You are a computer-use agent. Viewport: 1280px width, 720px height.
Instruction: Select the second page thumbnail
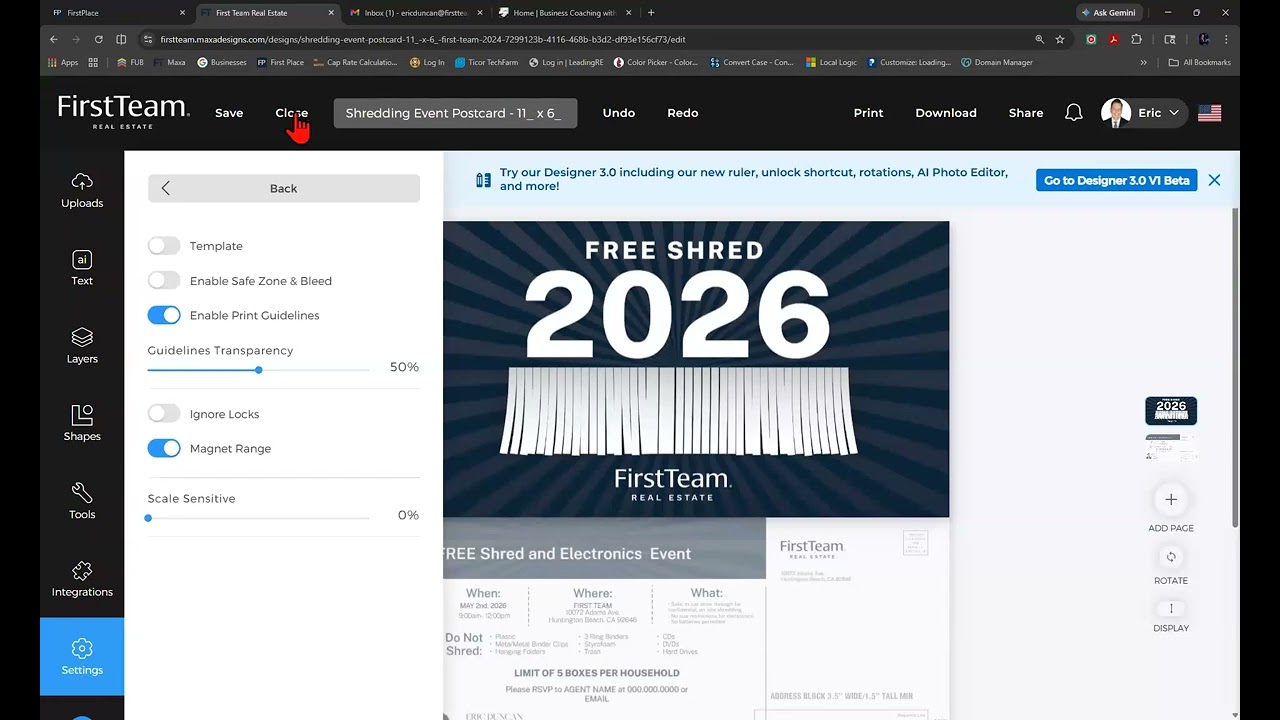click(1171, 448)
